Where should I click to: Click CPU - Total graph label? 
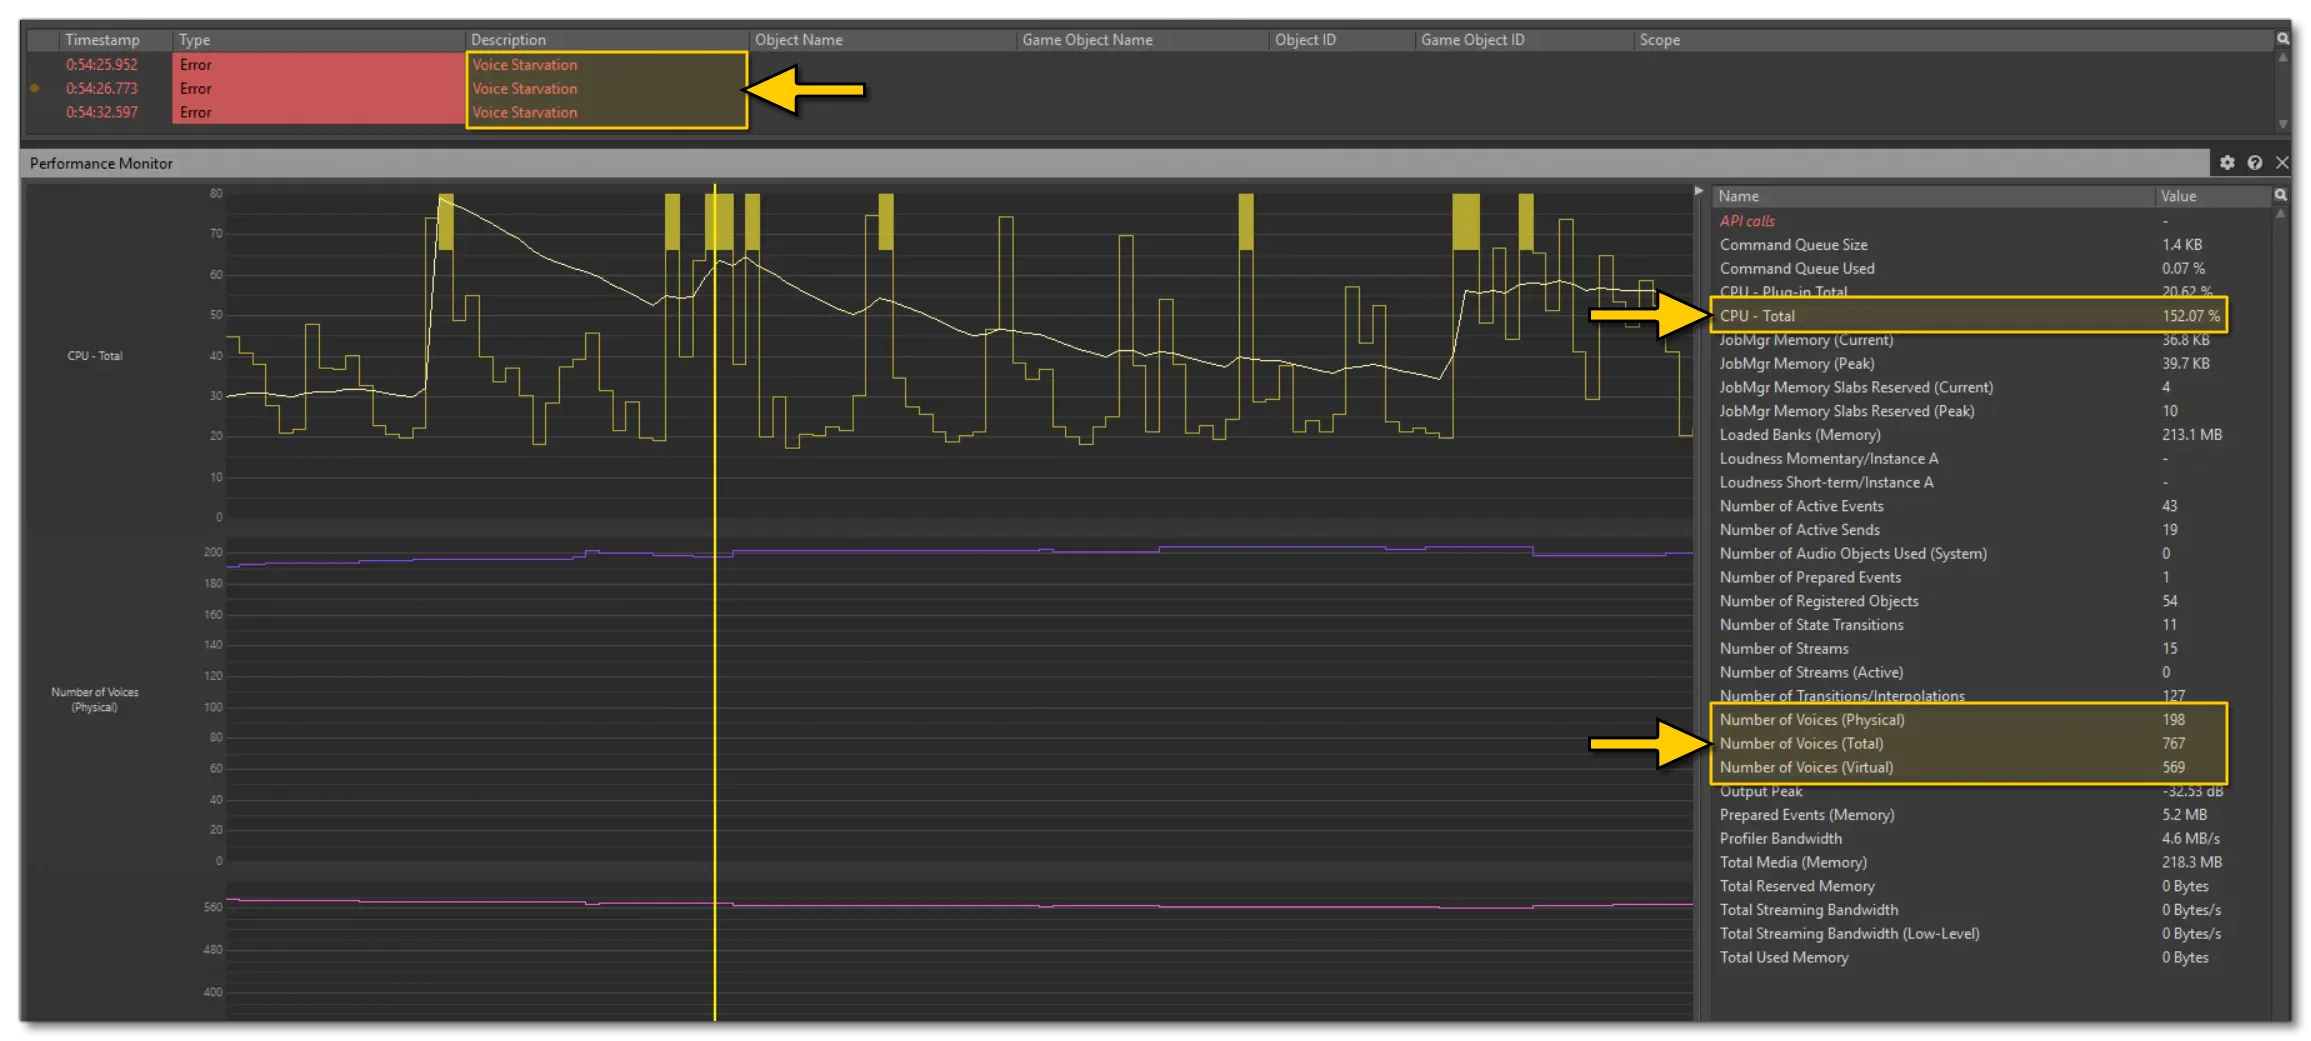pyautogui.click(x=95, y=356)
